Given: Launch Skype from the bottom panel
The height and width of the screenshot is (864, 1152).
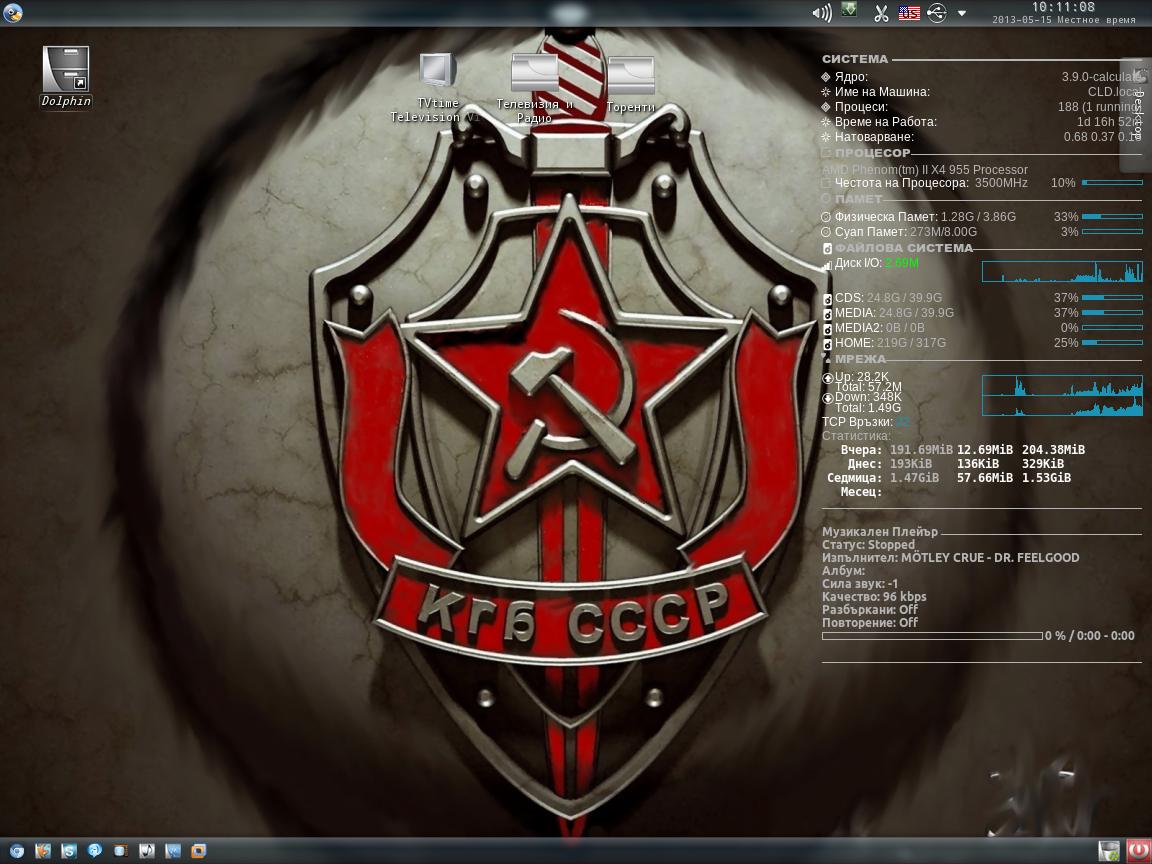Looking at the screenshot, I should tap(68, 851).
